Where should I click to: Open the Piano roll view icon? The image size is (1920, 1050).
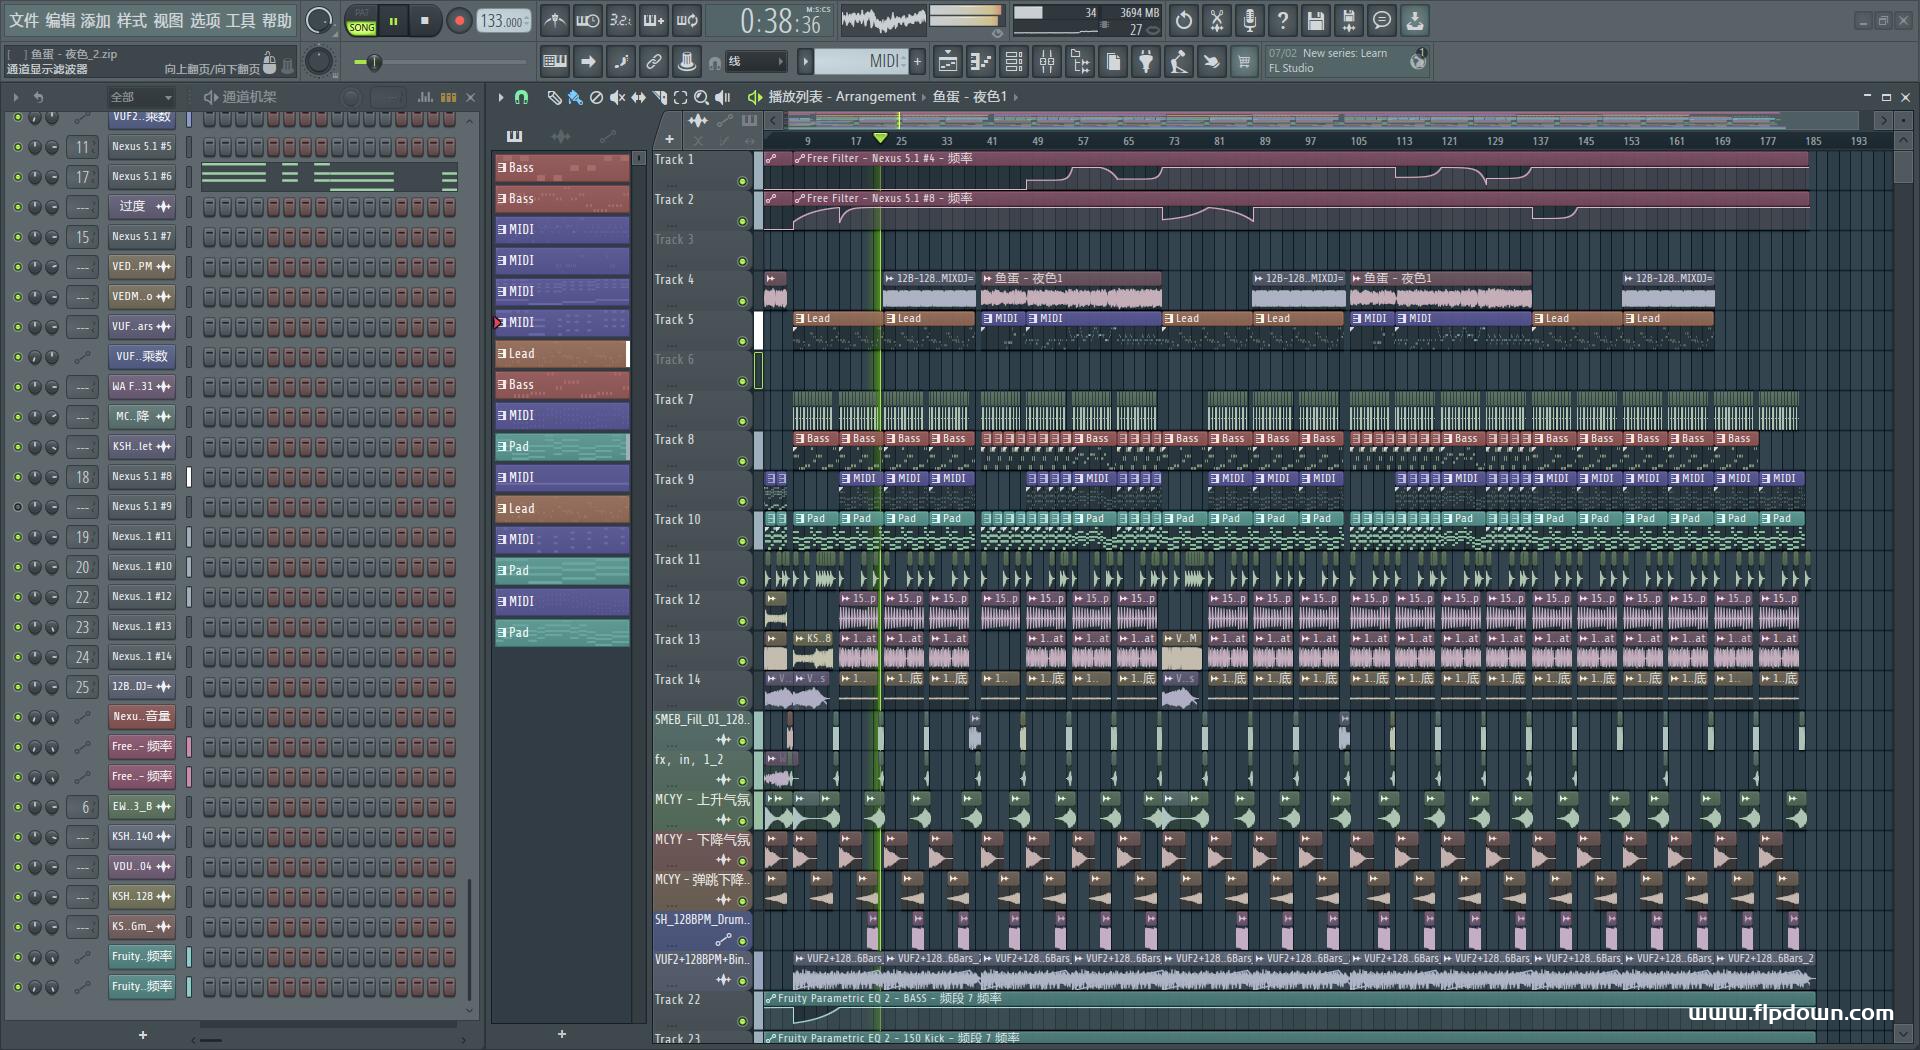(x=981, y=62)
